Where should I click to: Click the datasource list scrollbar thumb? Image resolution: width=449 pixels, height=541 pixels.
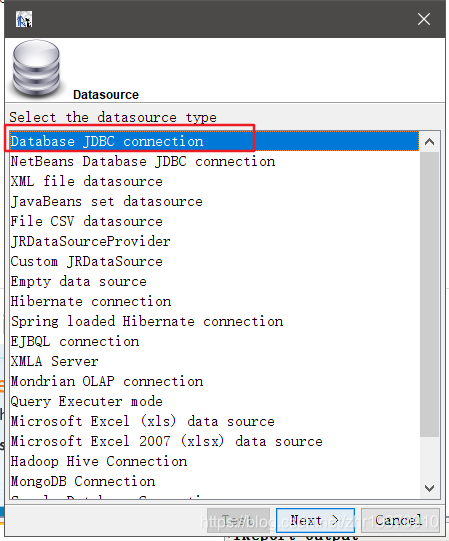[x=429, y=294]
